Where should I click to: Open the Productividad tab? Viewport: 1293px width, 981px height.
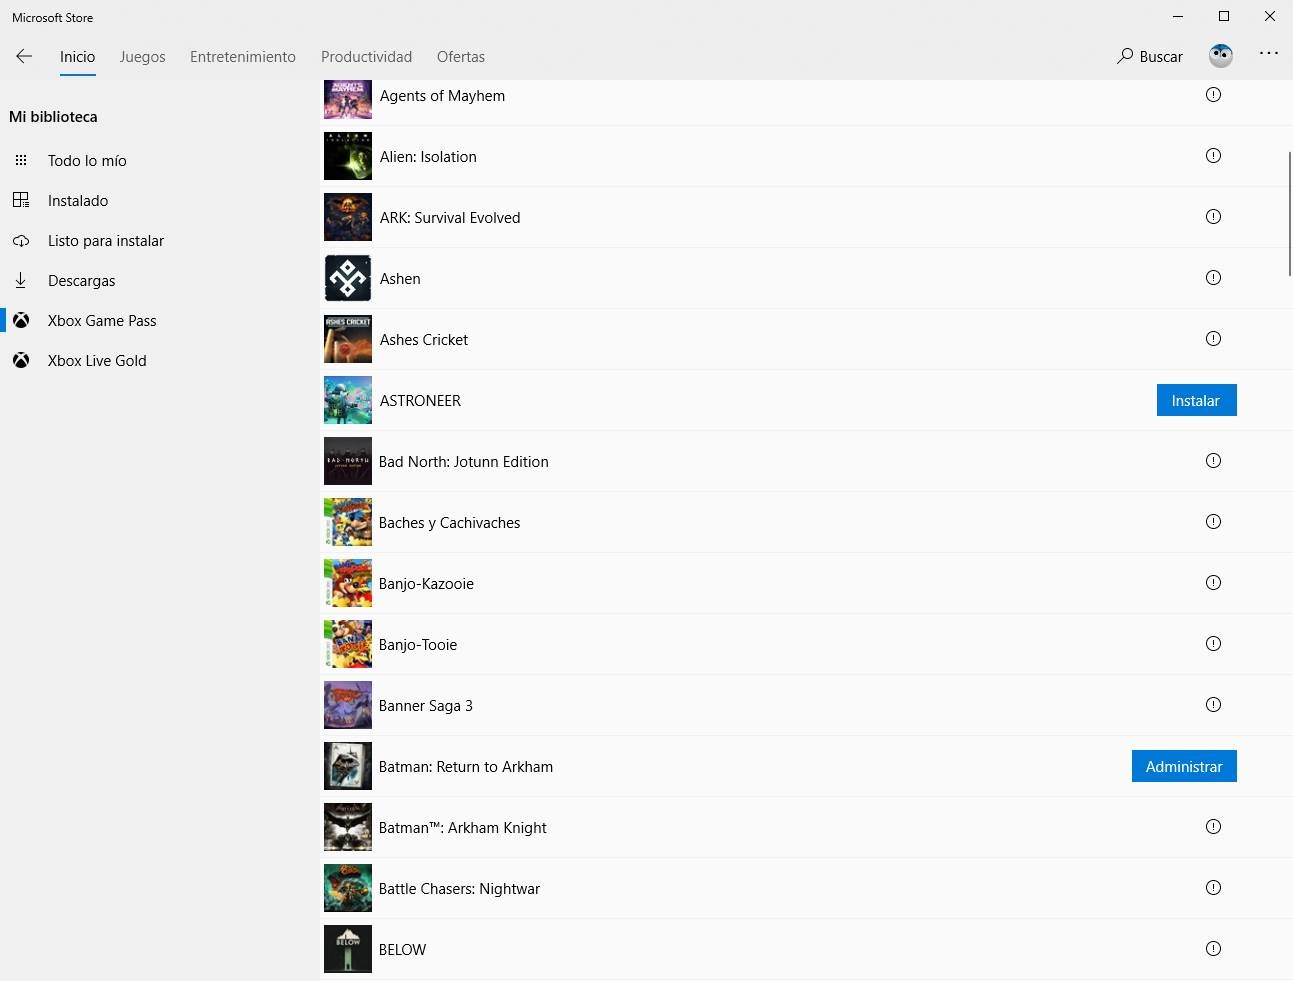point(366,57)
